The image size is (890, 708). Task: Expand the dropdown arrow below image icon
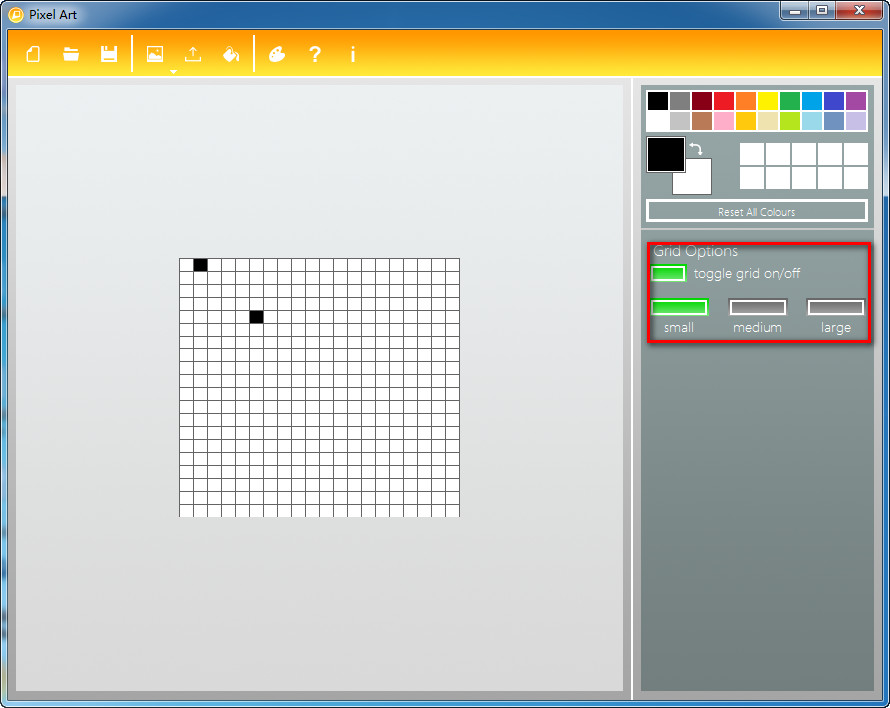point(173,72)
